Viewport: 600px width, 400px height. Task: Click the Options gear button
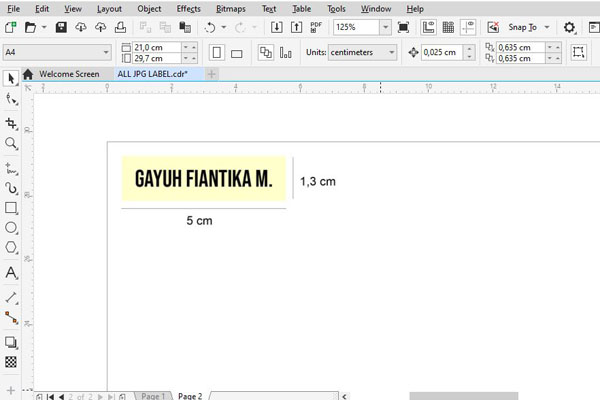click(x=569, y=27)
